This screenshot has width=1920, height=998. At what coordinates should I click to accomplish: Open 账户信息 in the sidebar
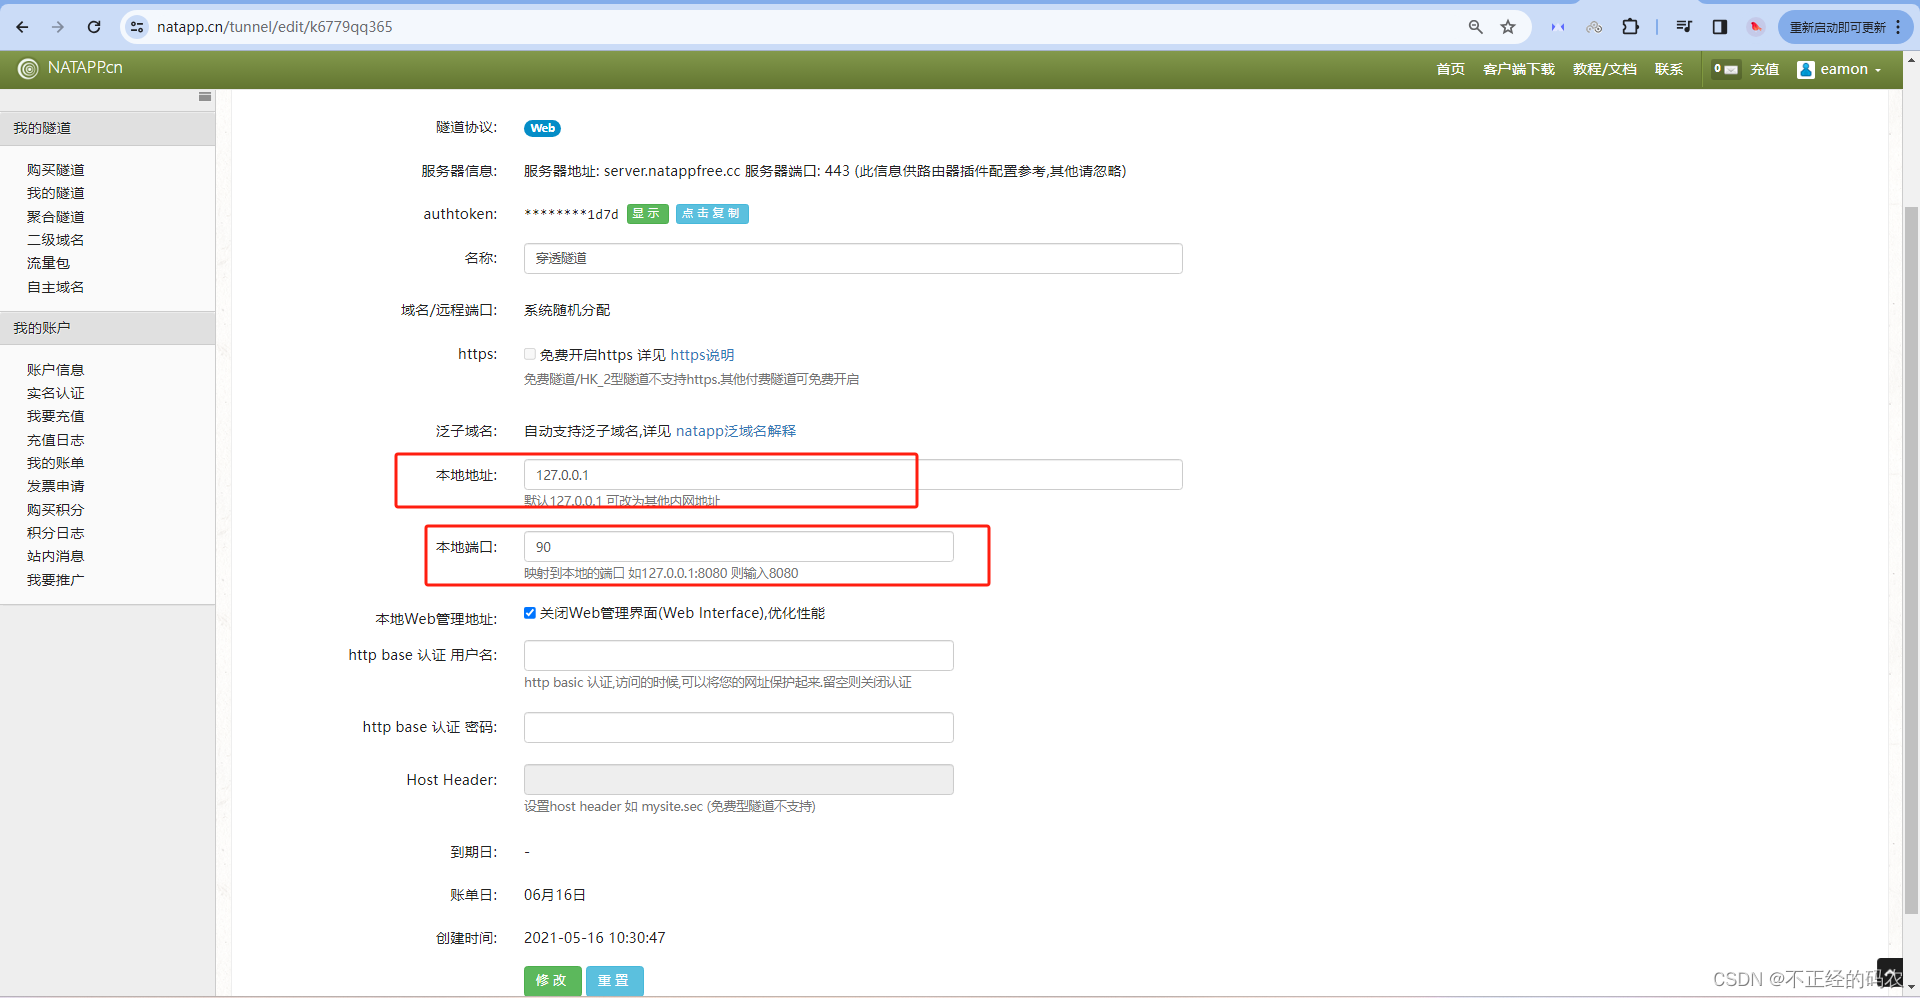[55, 370]
